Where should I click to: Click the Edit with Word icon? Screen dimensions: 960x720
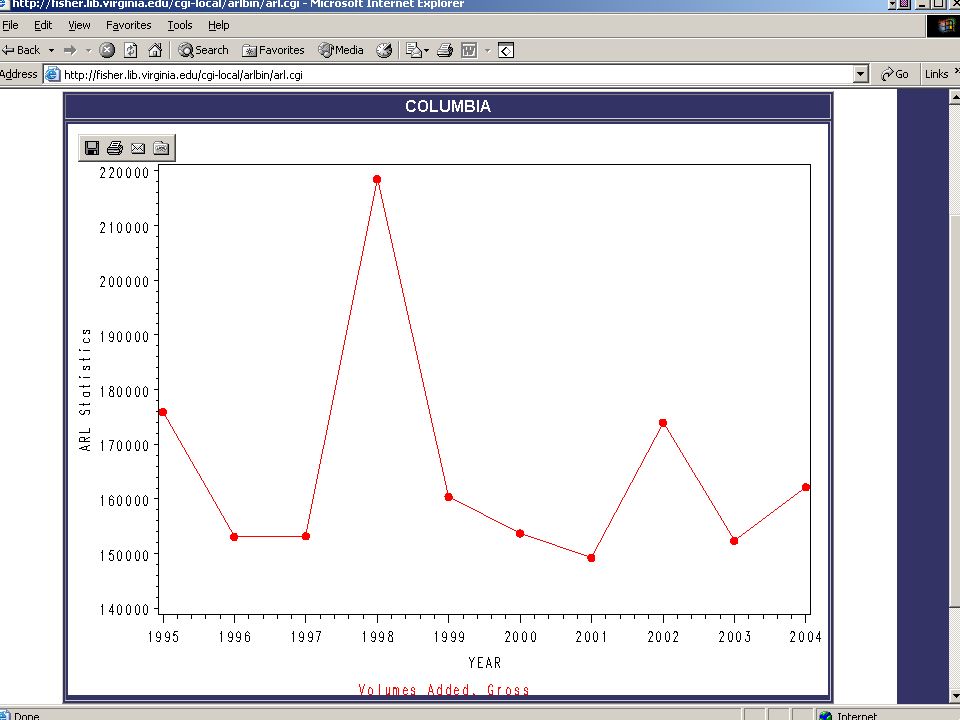coord(469,50)
